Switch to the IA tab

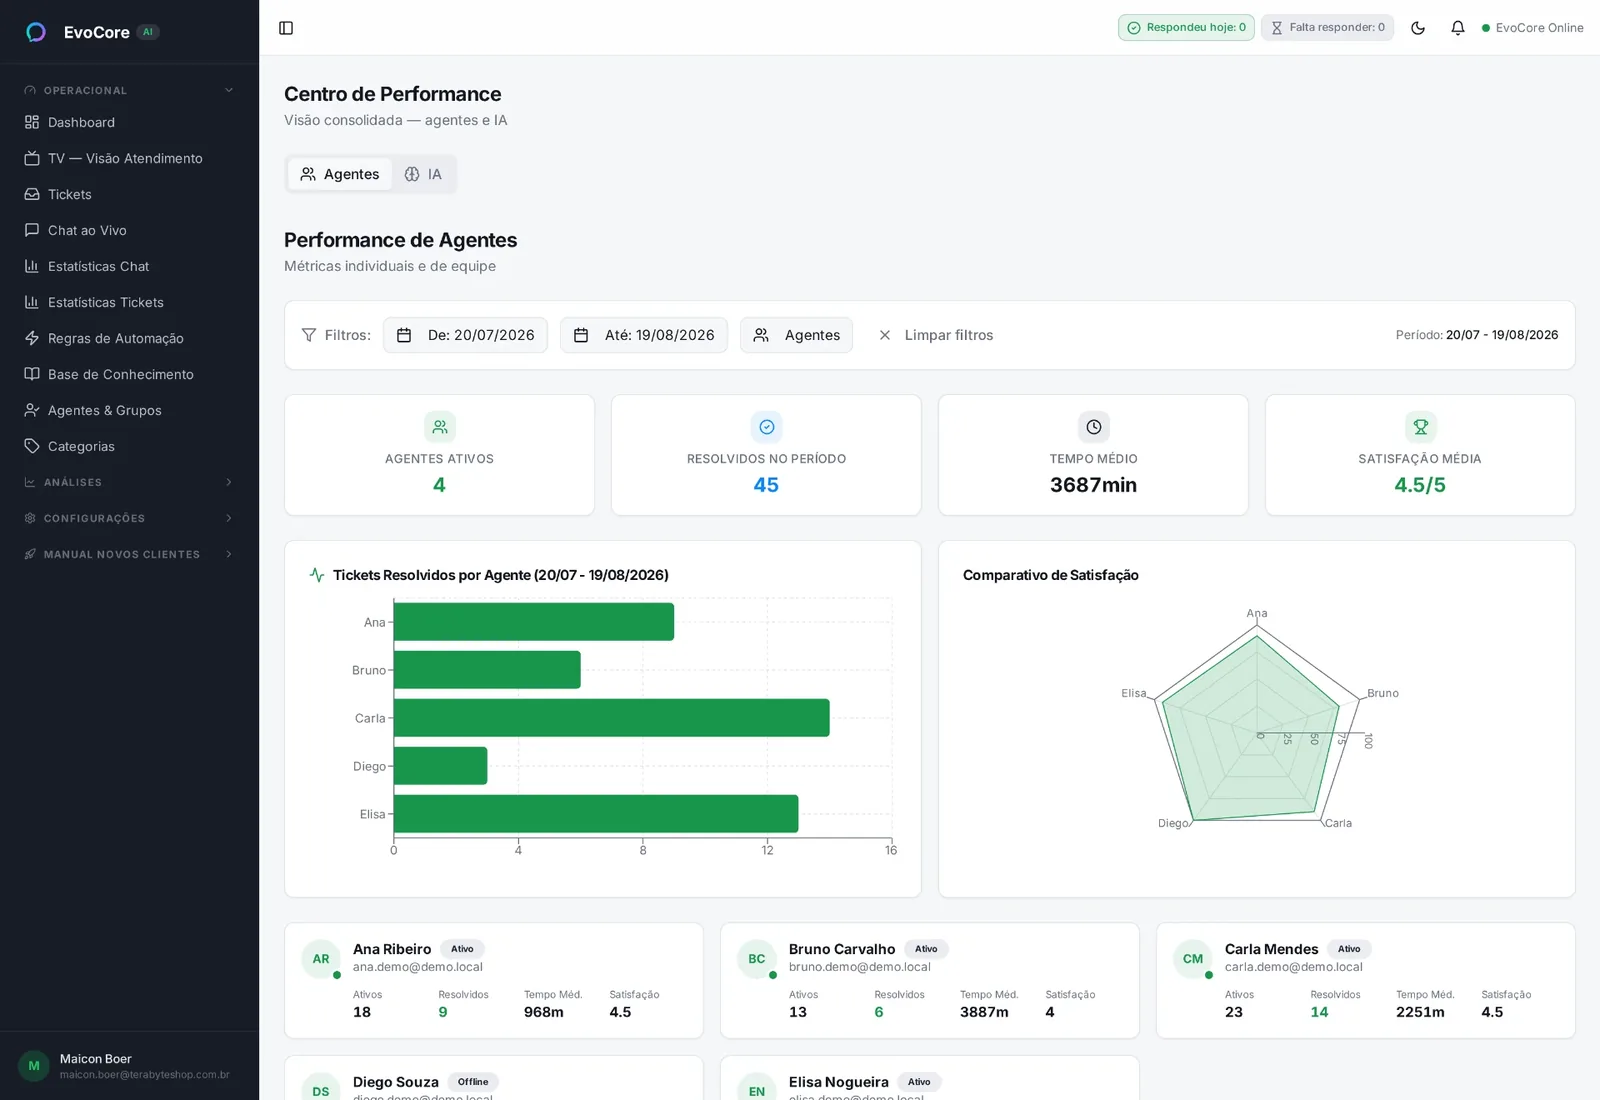(423, 174)
